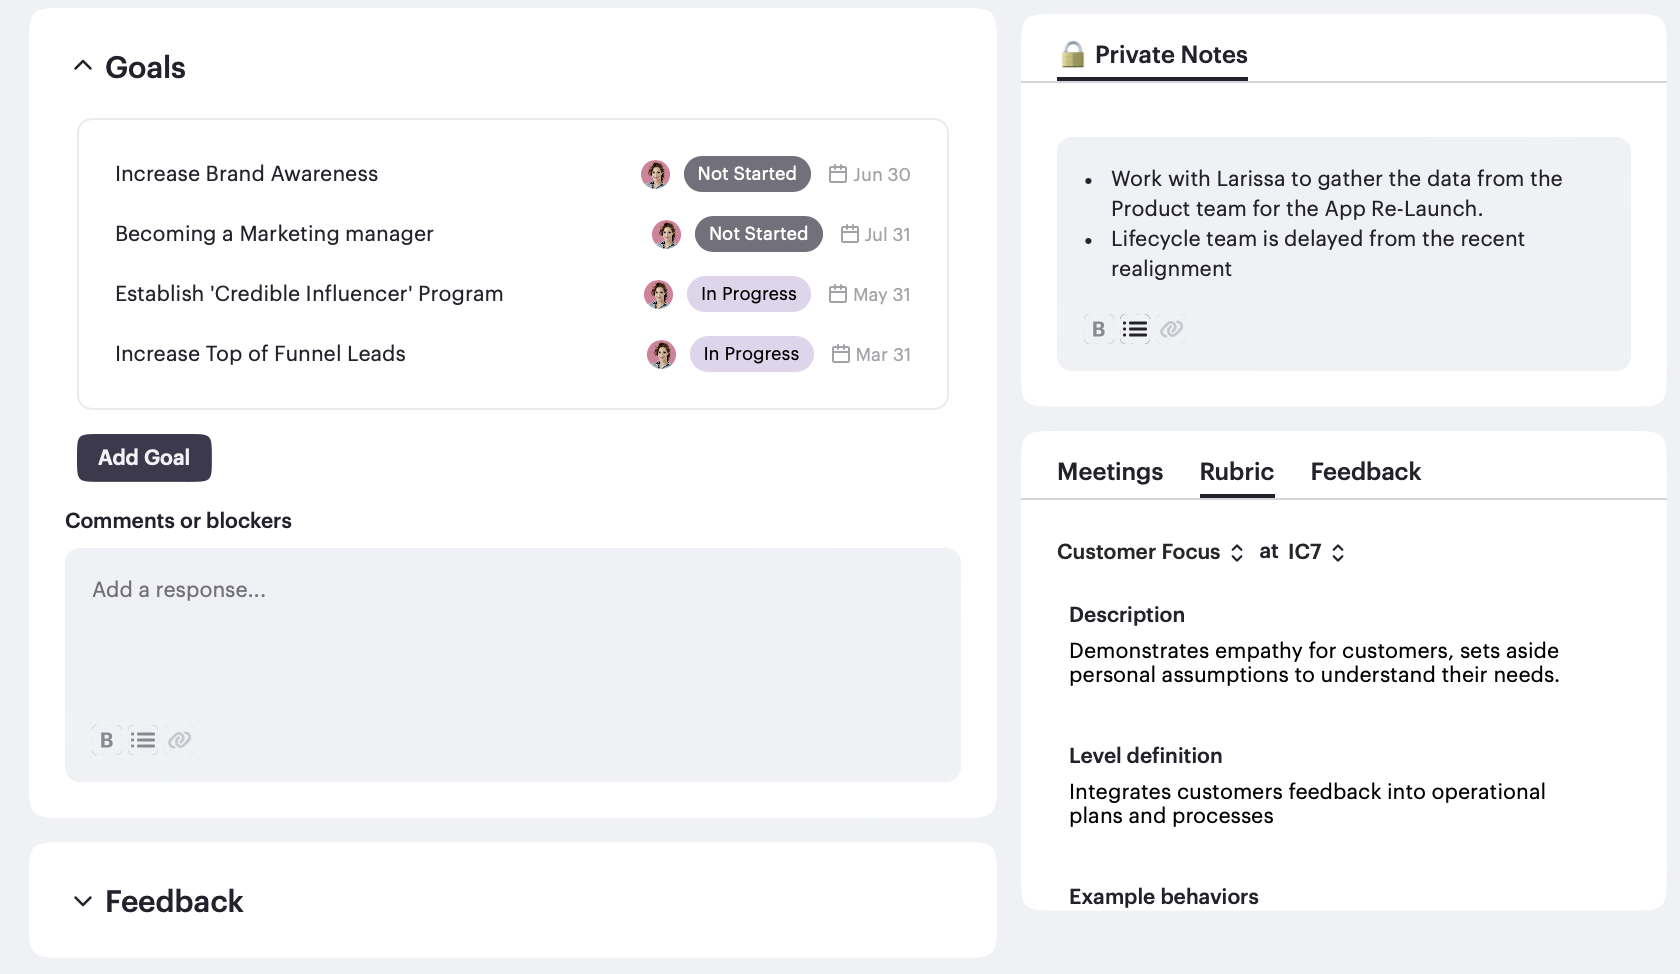Open the IC7 level selector
Viewport: 1680px width, 974px height.
point(1315,552)
